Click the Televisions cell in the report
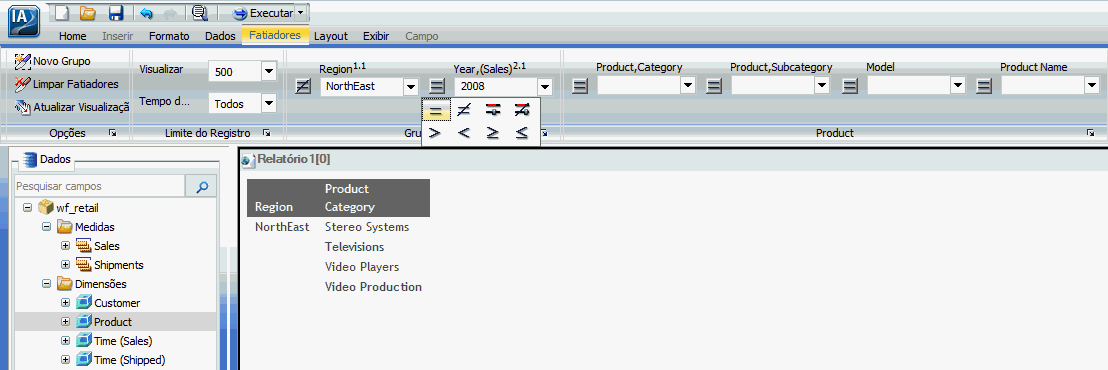 pos(355,247)
